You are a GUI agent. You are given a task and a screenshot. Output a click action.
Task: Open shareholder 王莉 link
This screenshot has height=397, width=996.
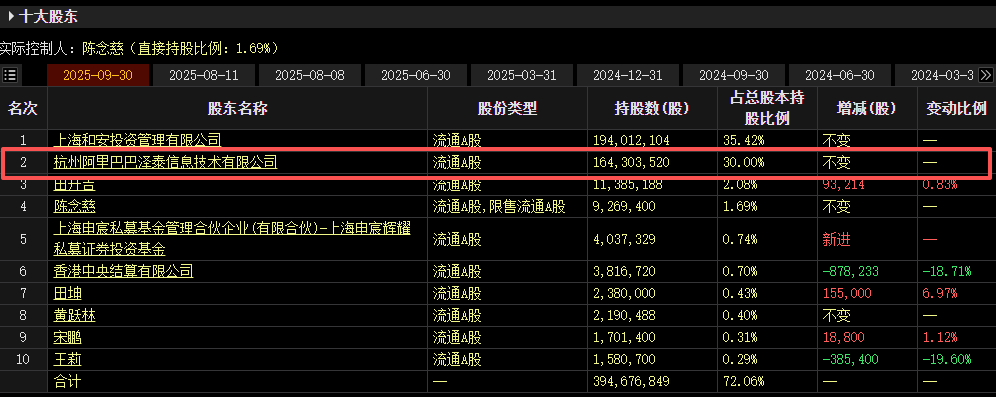(67, 360)
